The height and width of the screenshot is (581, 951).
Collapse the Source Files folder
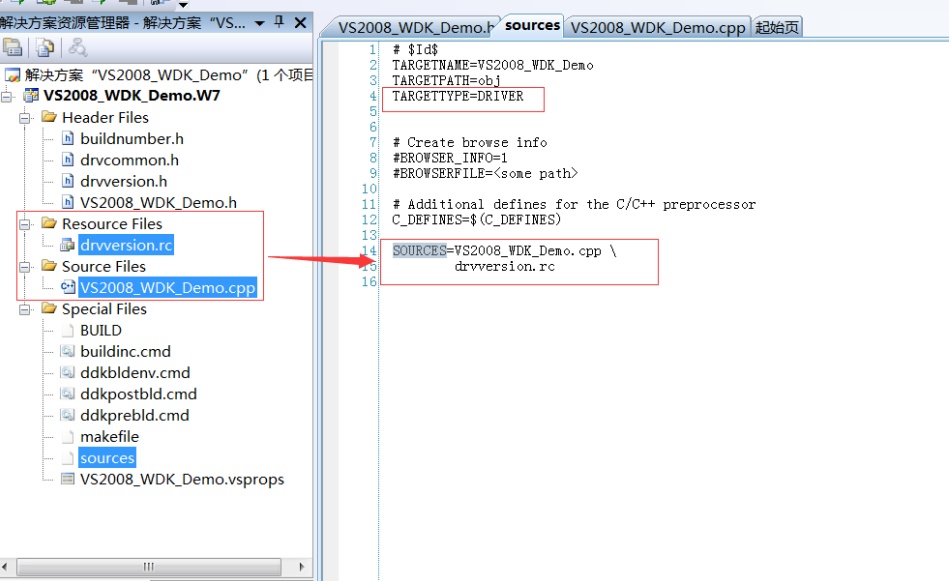click(25, 267)
